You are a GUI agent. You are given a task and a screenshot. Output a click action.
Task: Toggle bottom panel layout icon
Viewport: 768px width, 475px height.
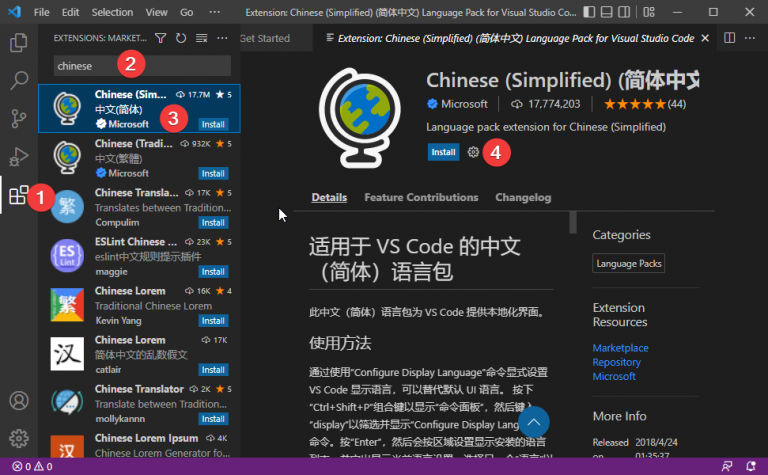click(606, 12)
